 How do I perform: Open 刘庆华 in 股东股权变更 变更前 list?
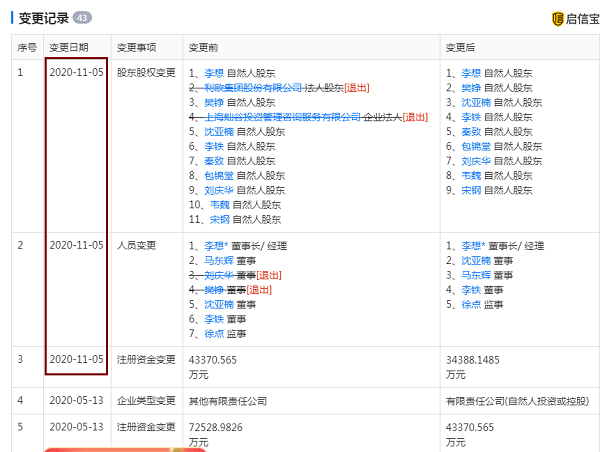click(219, 190)
